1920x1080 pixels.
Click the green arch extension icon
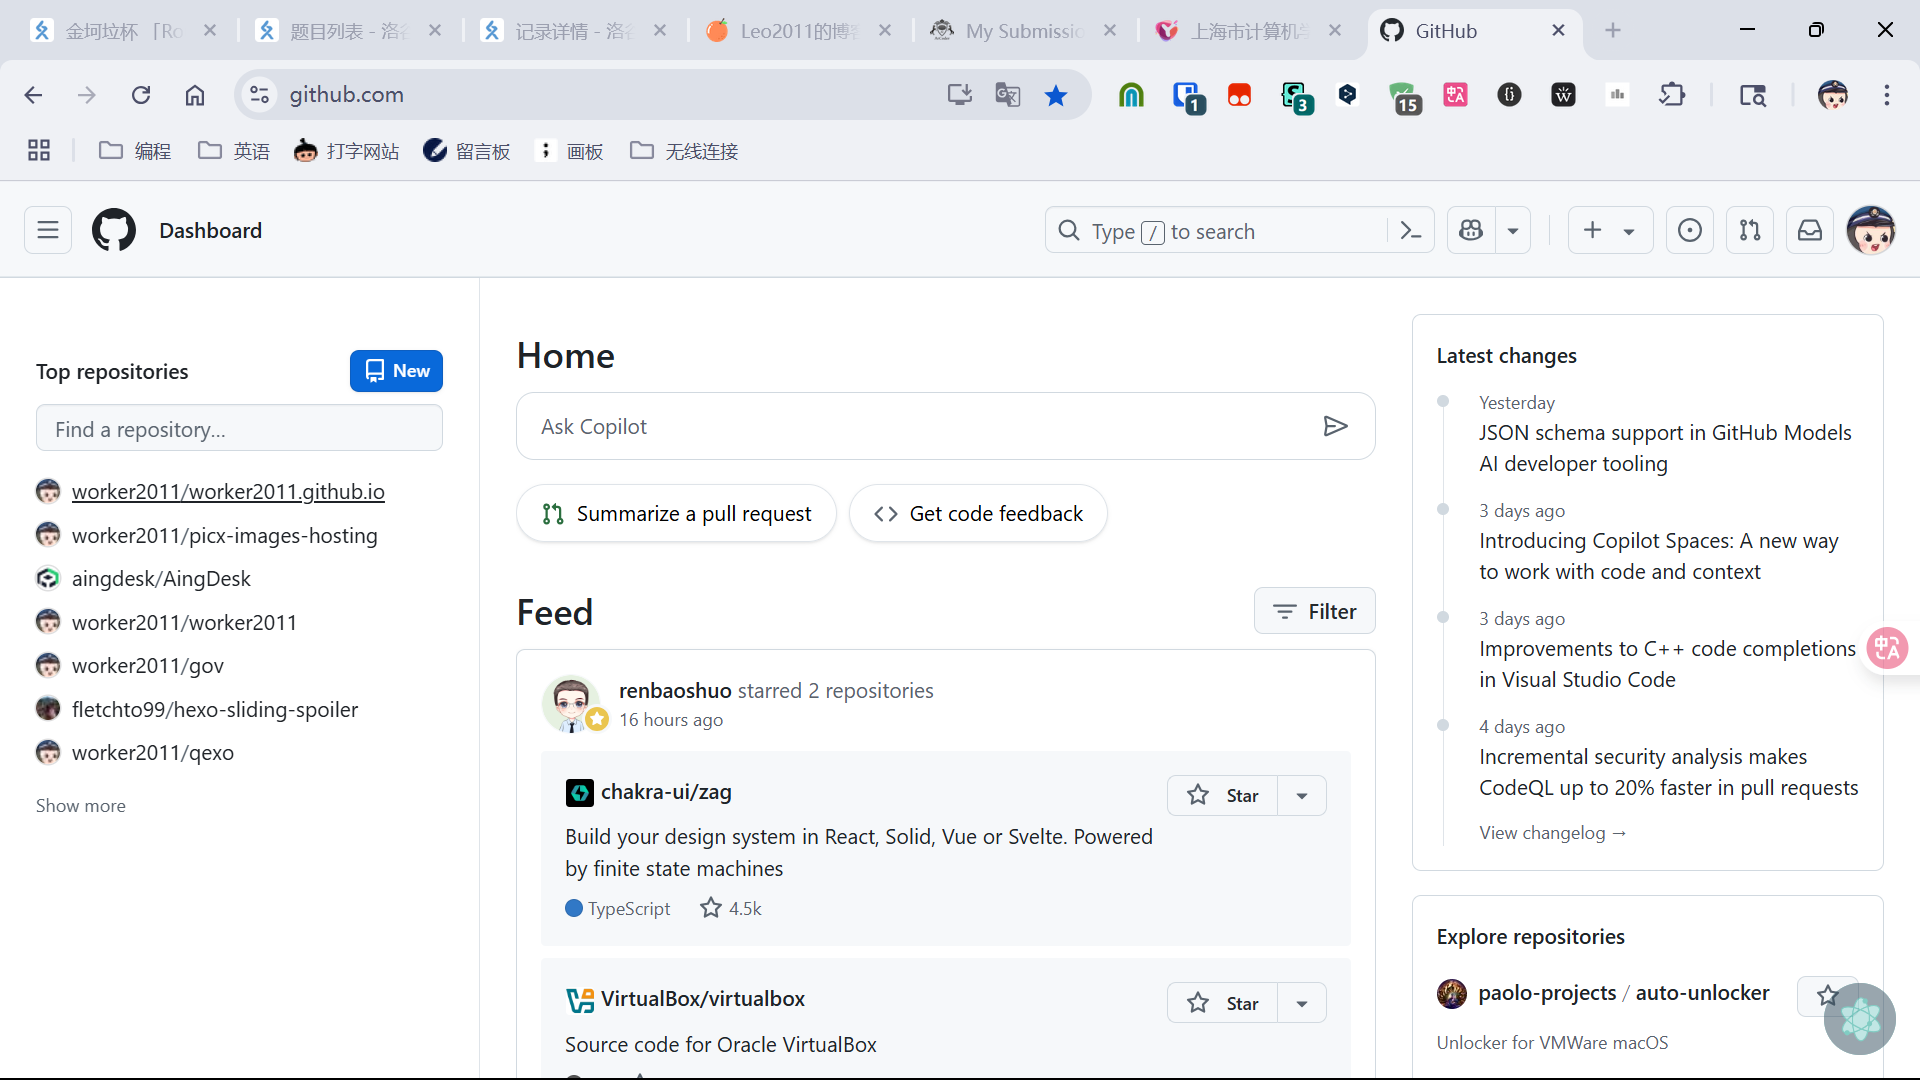pyautogui.click(x=1131, y=95)
